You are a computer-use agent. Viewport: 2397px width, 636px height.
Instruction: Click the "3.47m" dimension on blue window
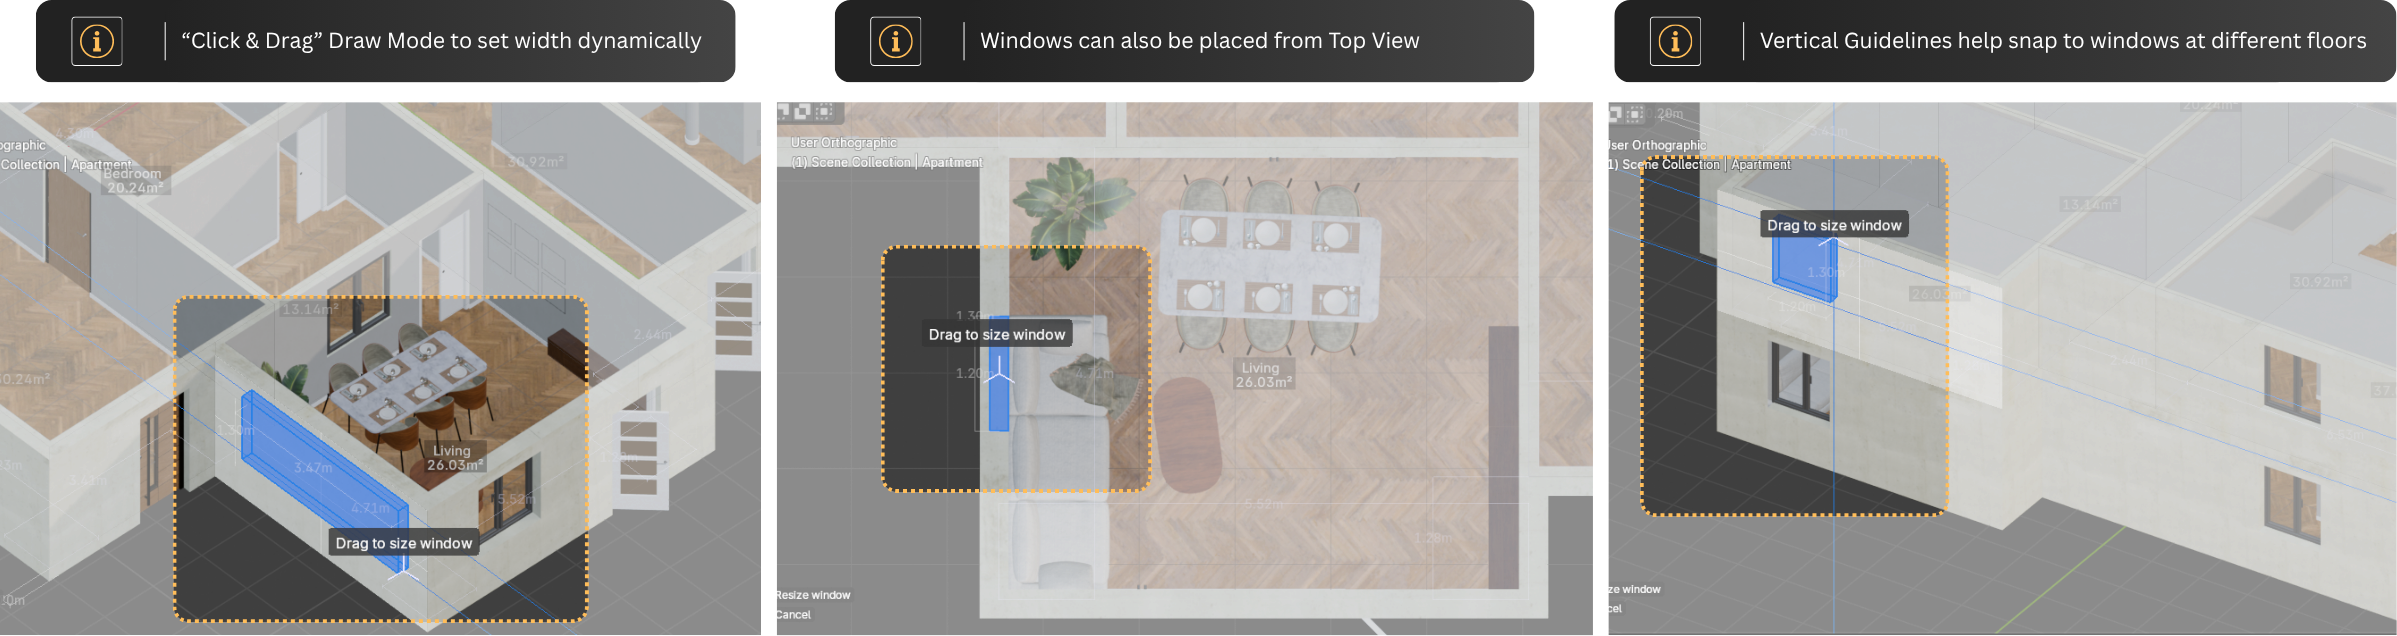tap(313, 467)
